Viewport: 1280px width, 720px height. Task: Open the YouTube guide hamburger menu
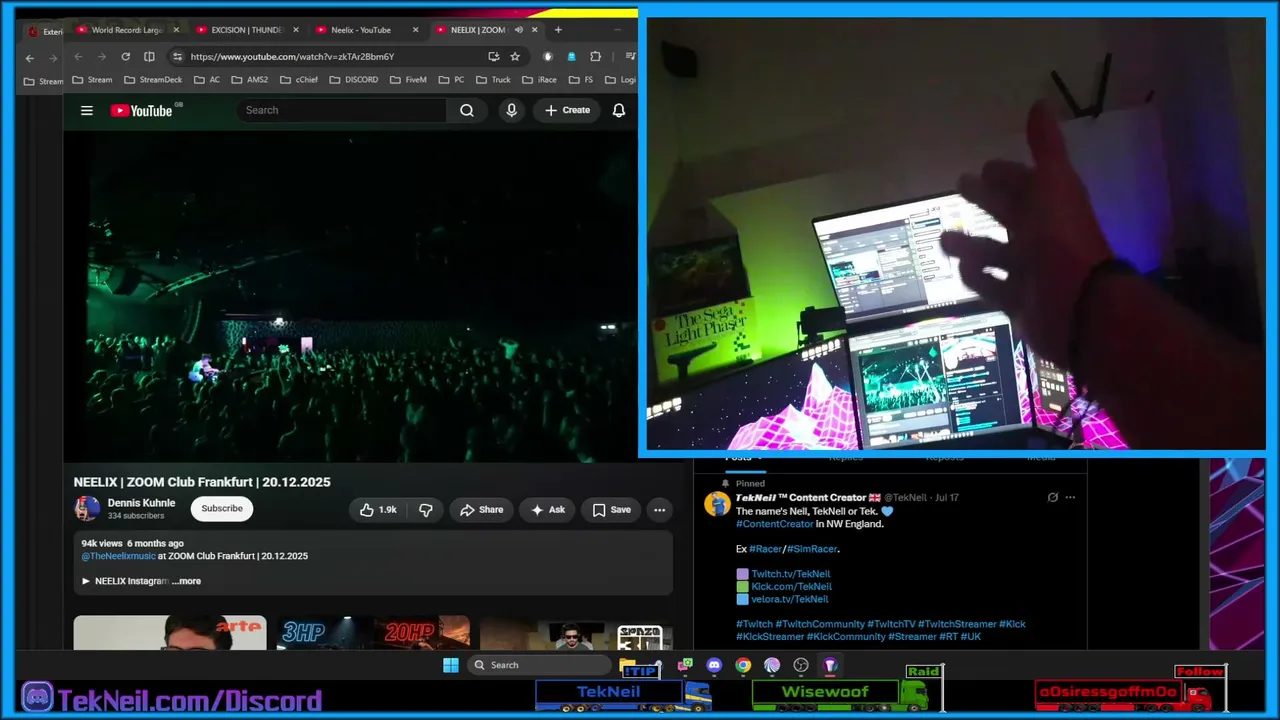pos(87,110)
